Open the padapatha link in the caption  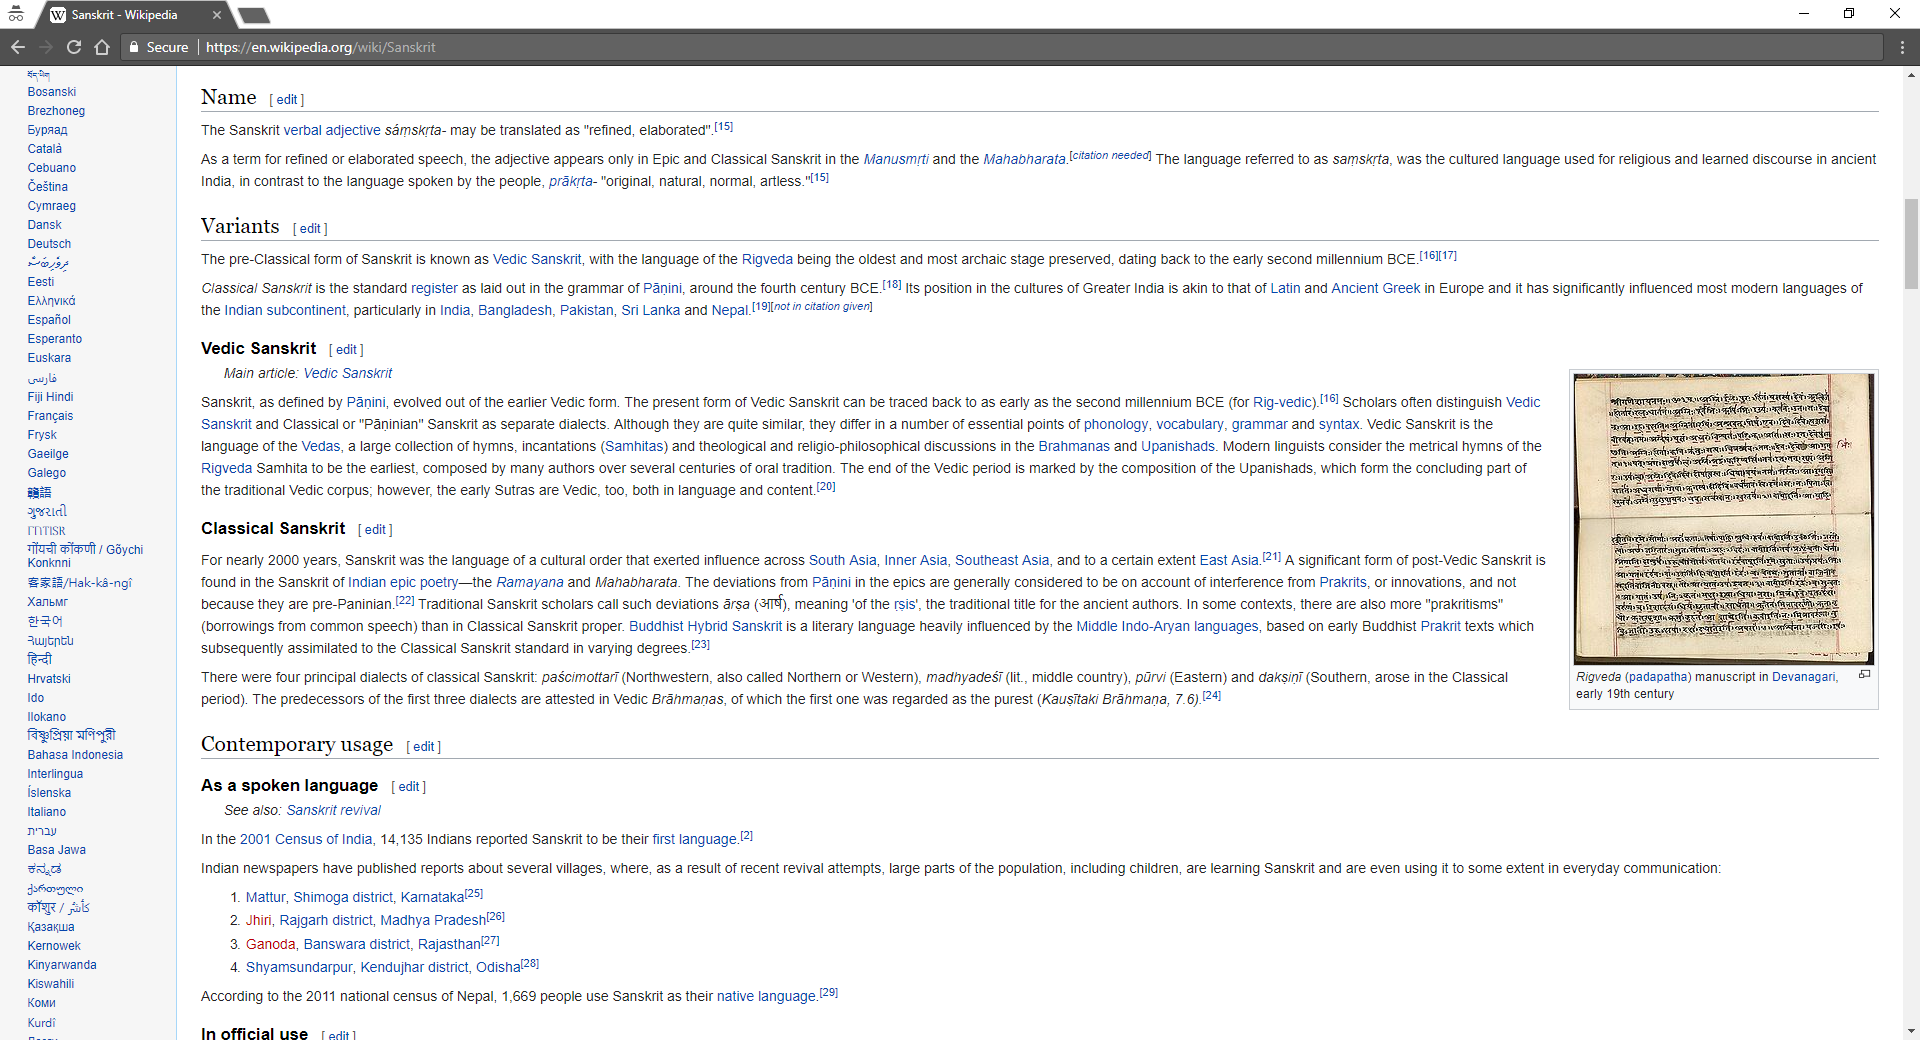[x=1658, y=677]
